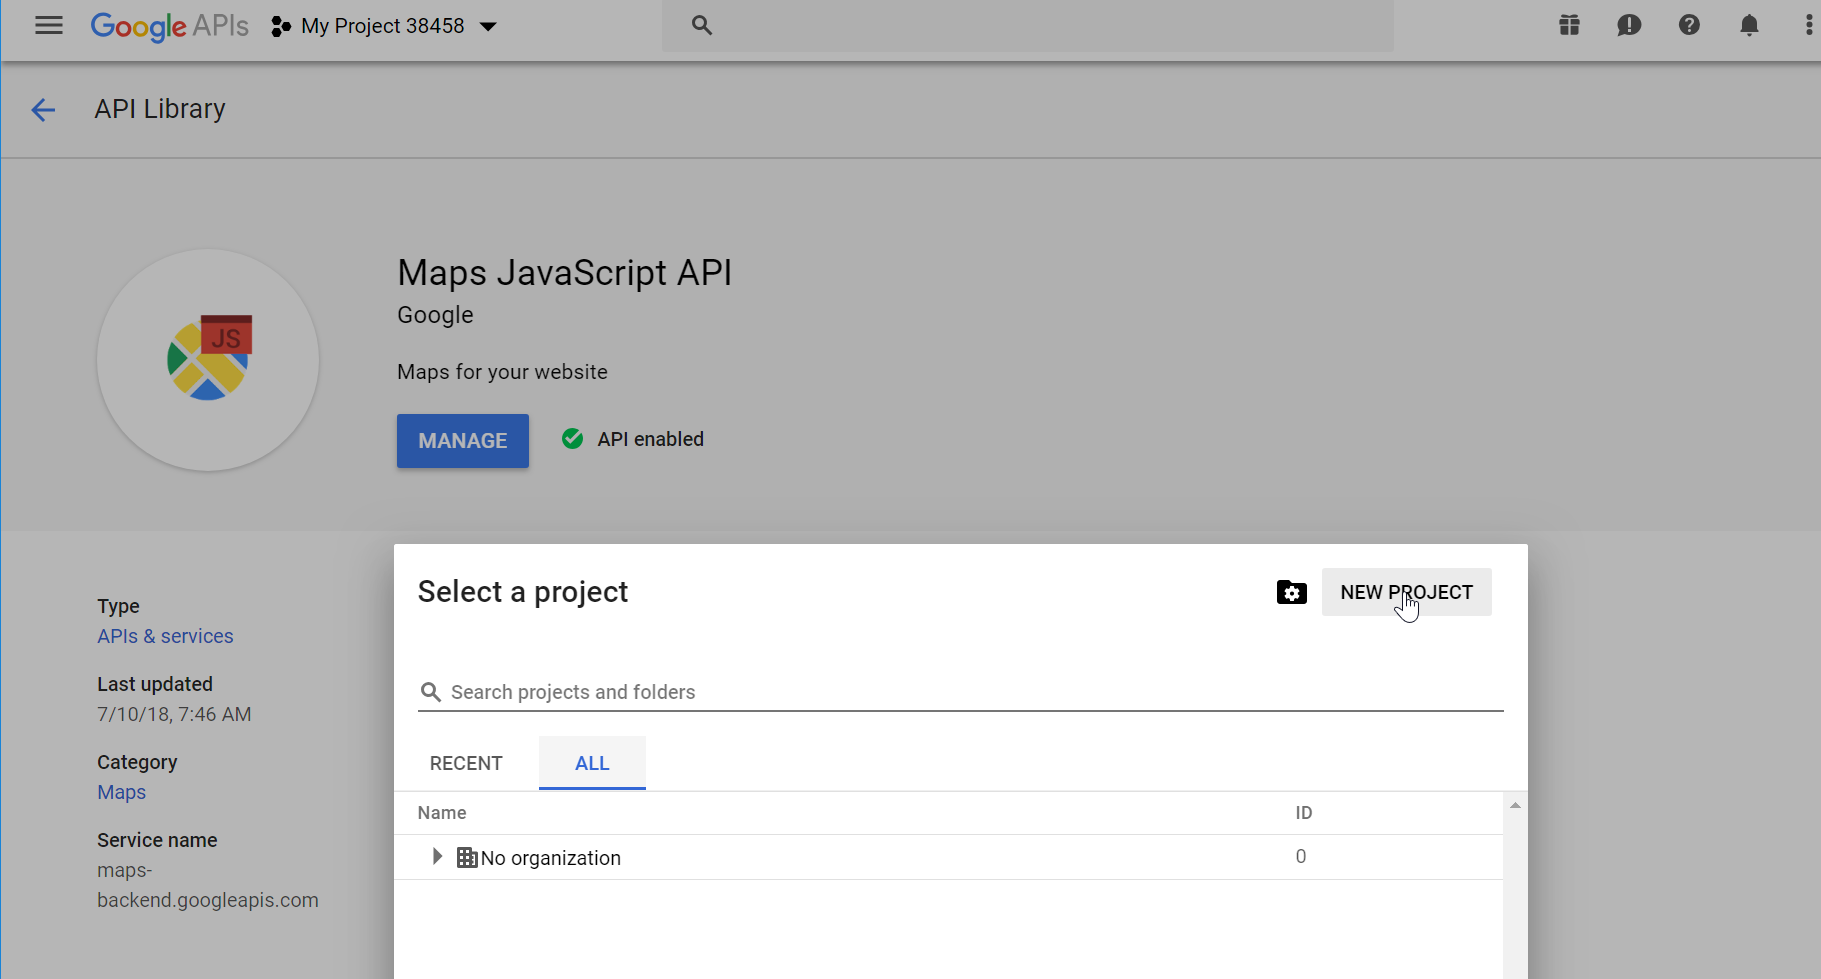Image resolution: width=1821 pixels, height=979 pixels.
Task: Click the search magnifier icon in top bar
Action: pyautogui.click(x=702, y=26)
